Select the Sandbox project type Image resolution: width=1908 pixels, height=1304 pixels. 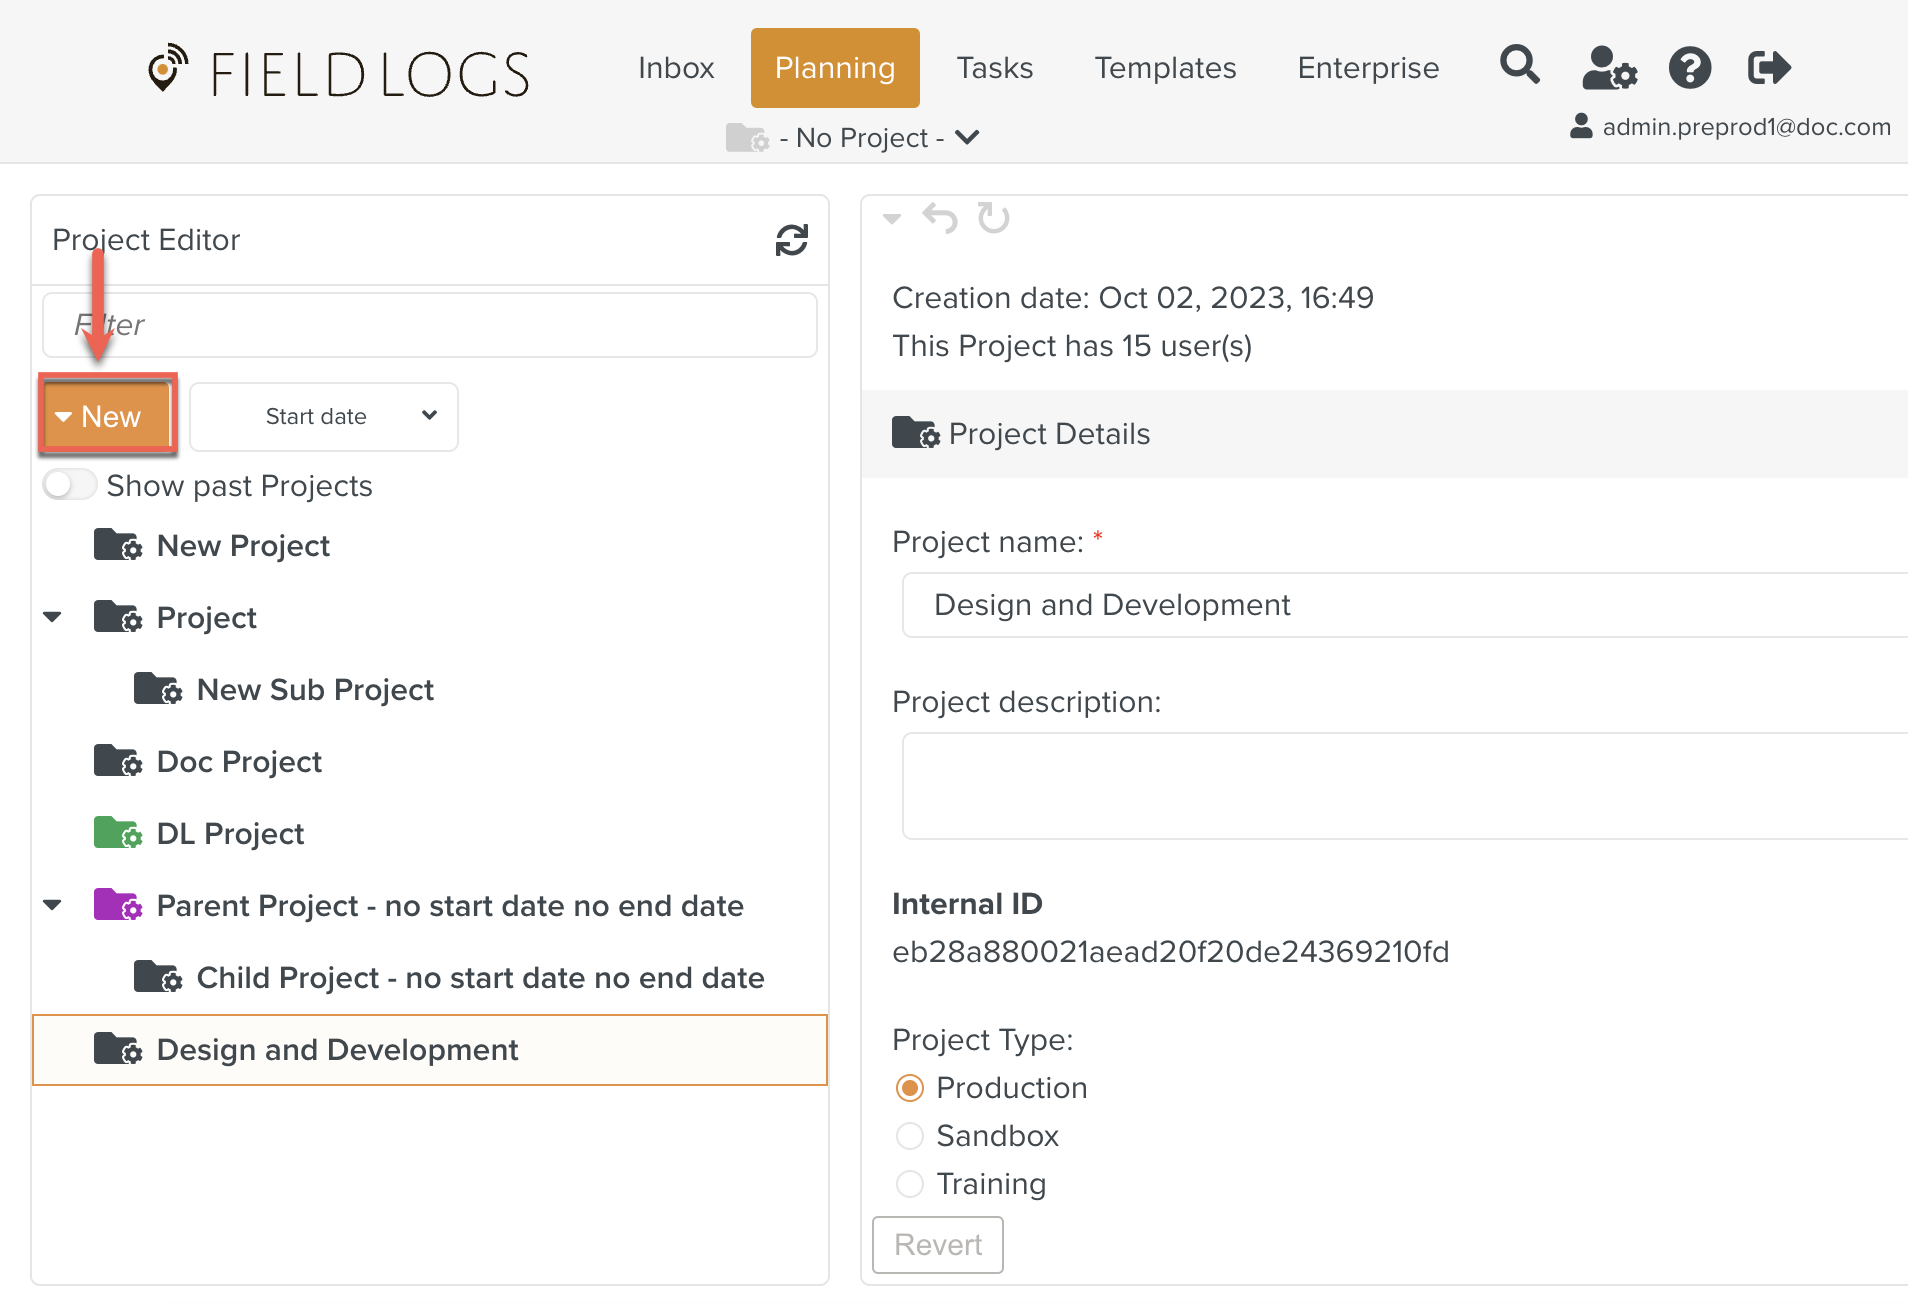click(x=910, y=1136)
